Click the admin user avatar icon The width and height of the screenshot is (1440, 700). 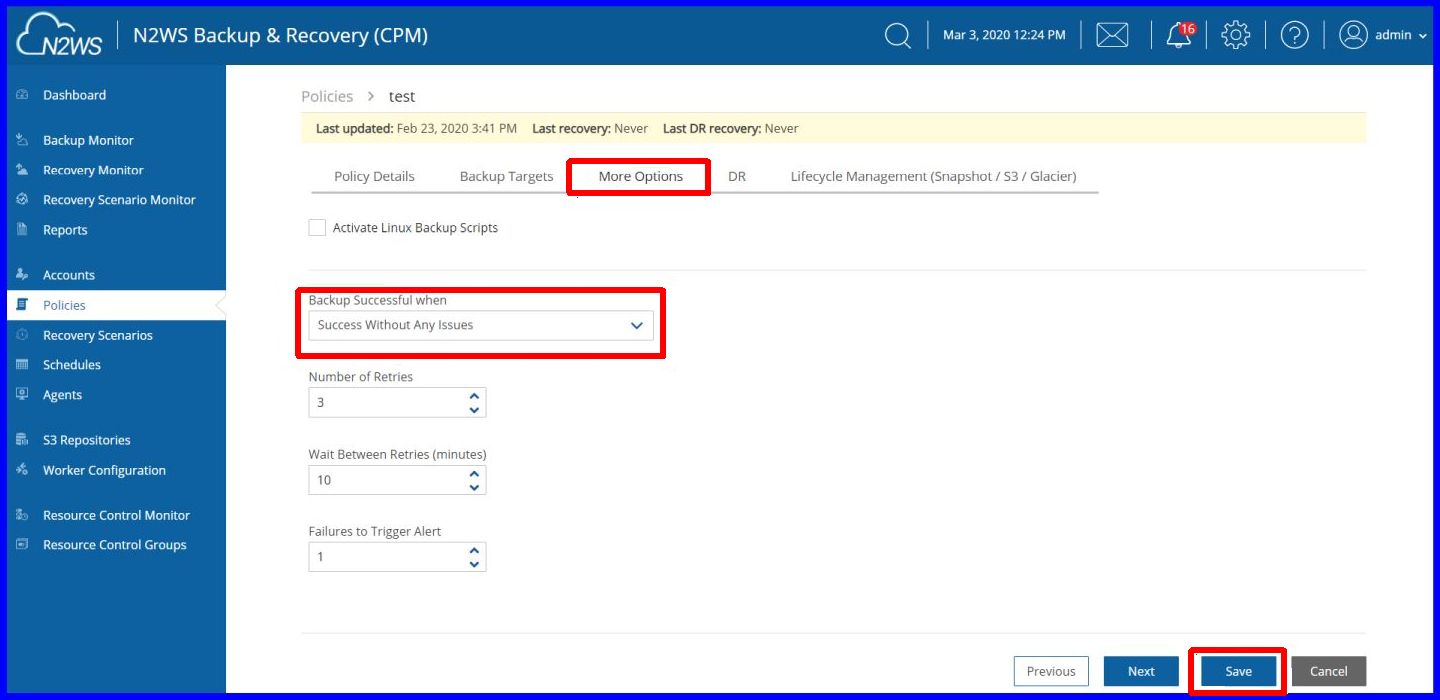[x=1353, y=35]
